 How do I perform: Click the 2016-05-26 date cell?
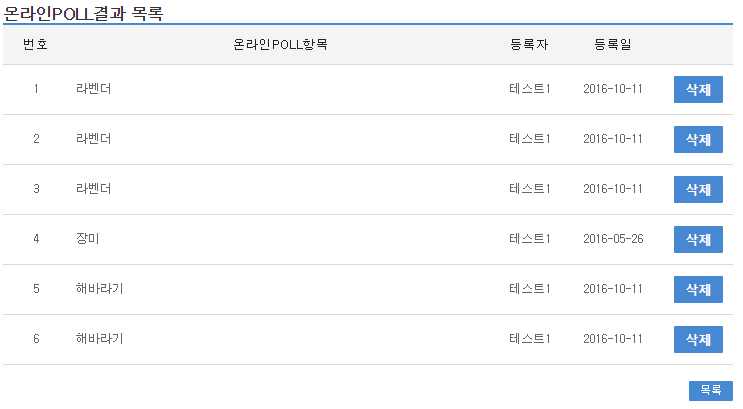tap(612, 239)
